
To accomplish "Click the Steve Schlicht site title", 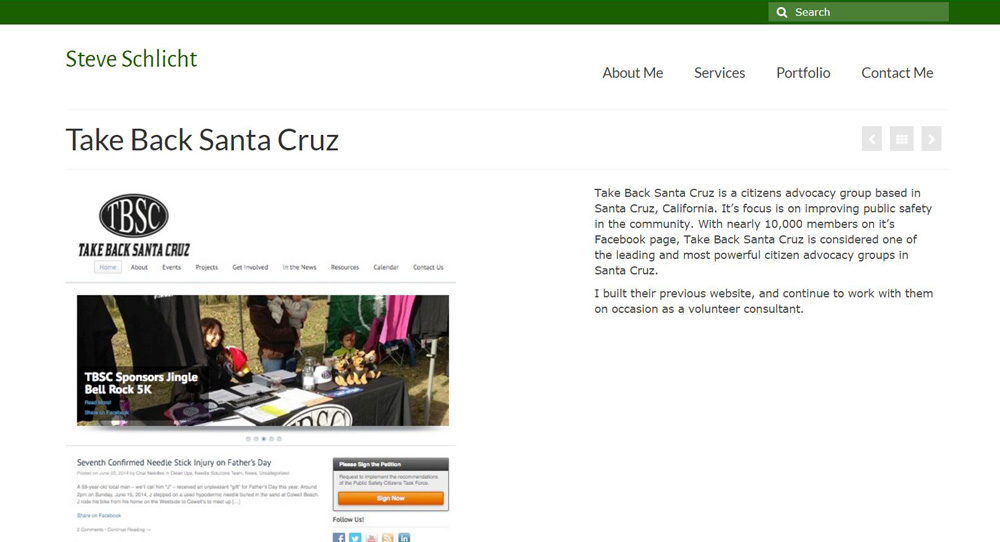I will click(x=131, y=59).
